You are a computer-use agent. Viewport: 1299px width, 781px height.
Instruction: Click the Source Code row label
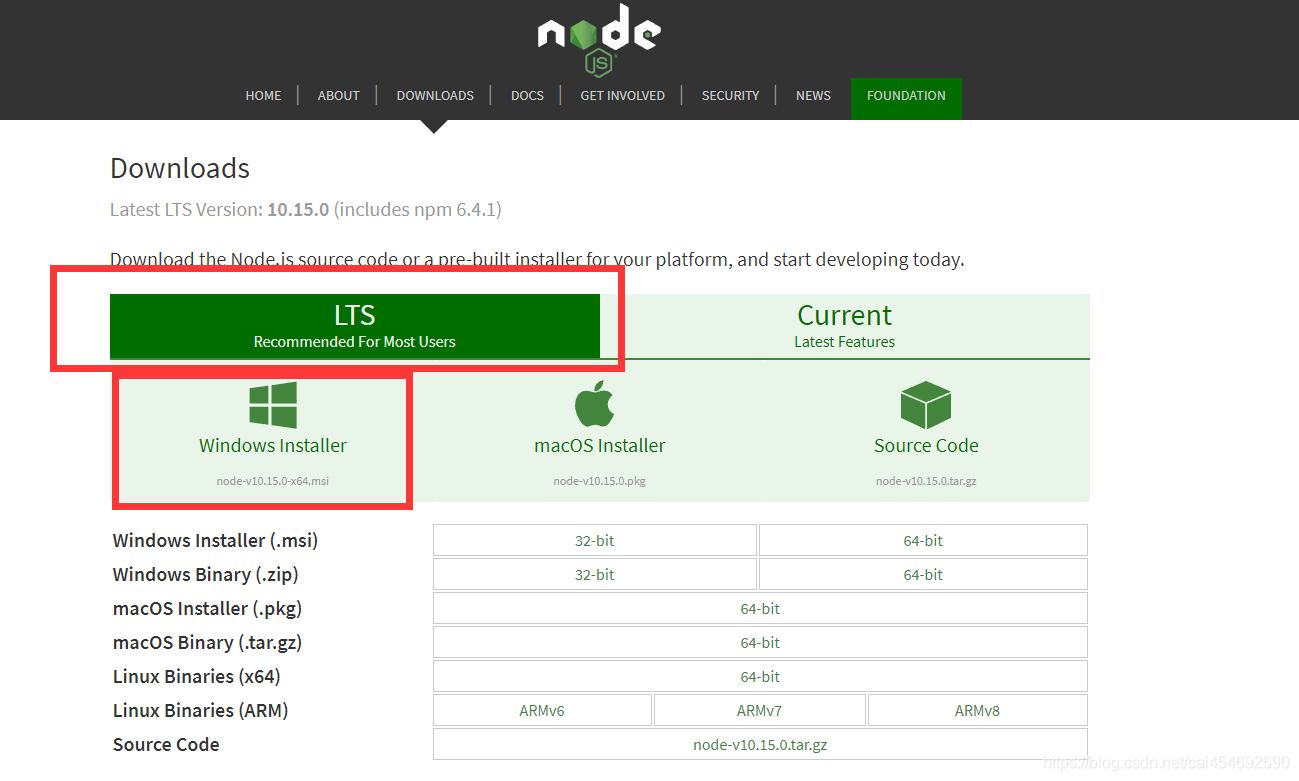pos(166,745)
